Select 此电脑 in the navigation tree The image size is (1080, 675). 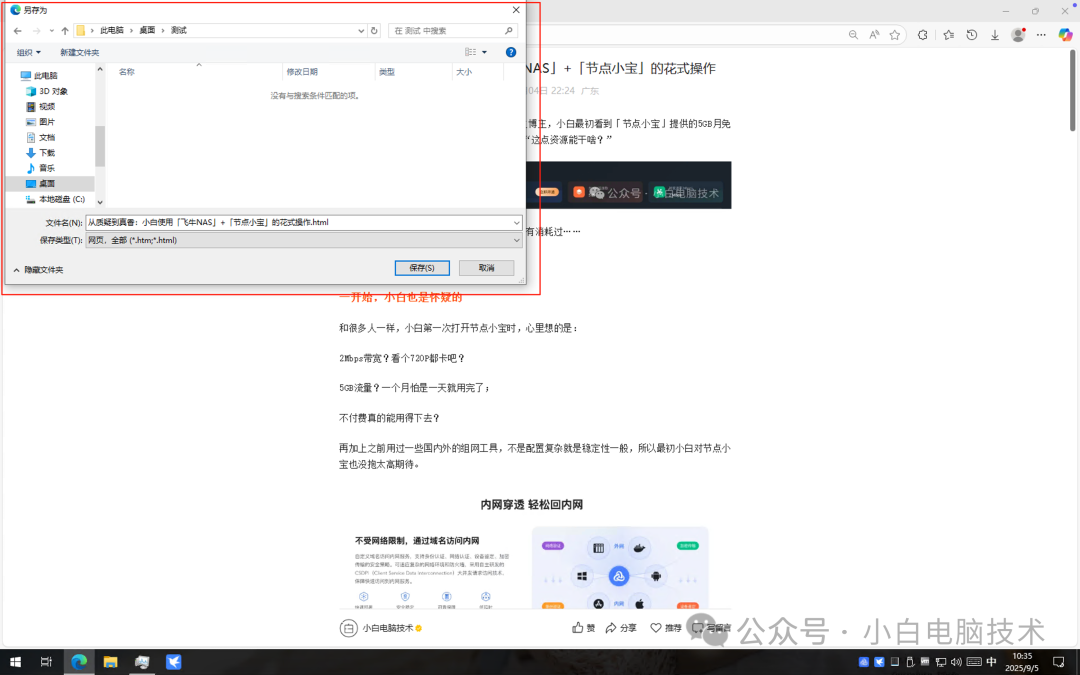click(45, 76)
